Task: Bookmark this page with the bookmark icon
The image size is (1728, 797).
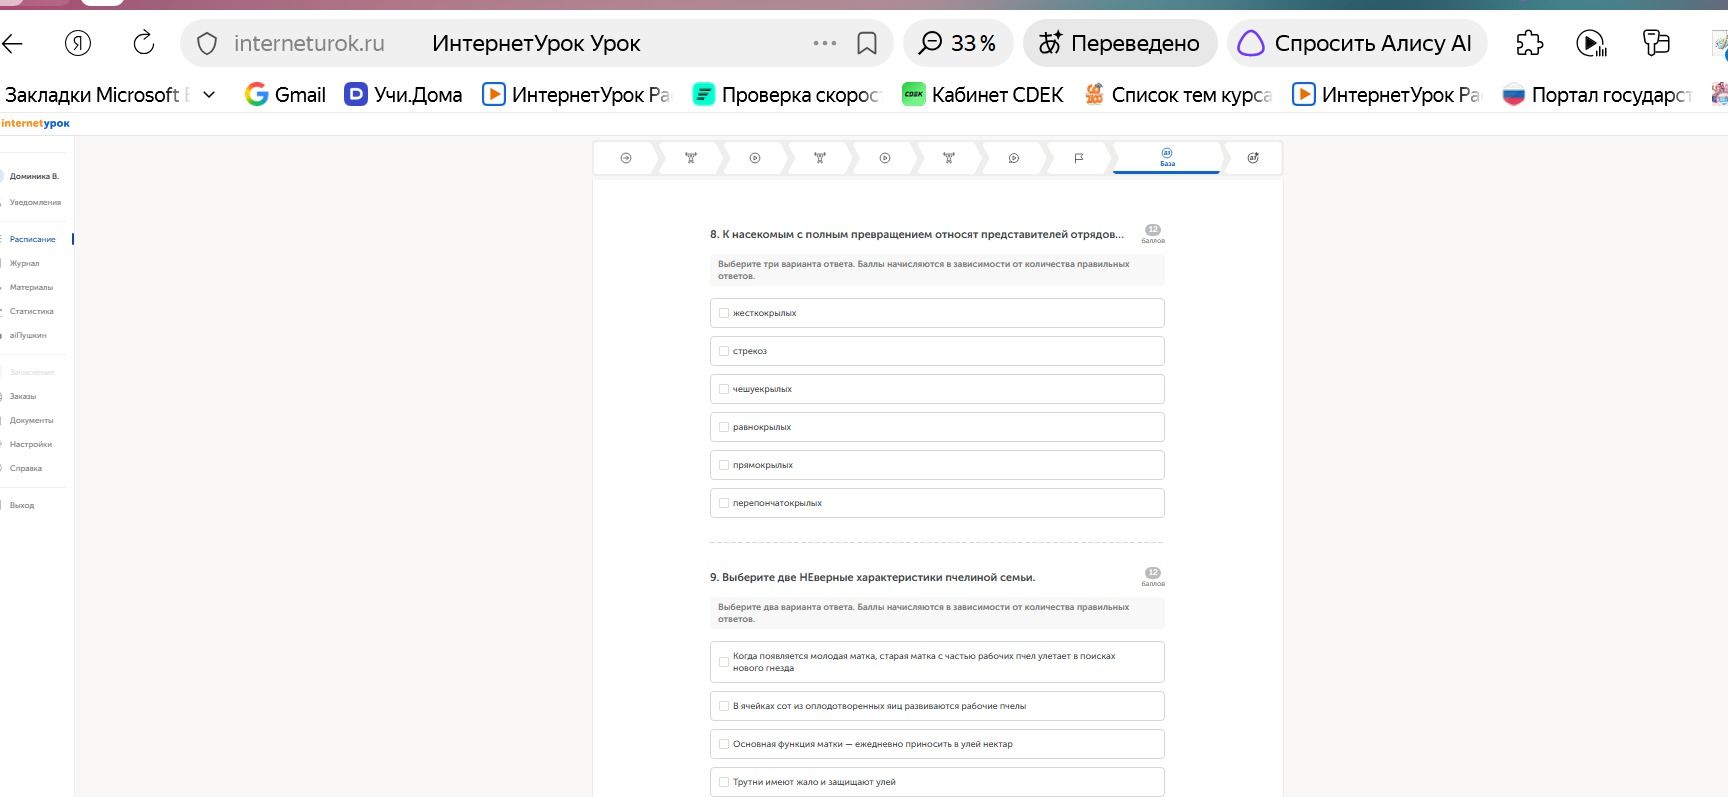Action: (867, 43)
